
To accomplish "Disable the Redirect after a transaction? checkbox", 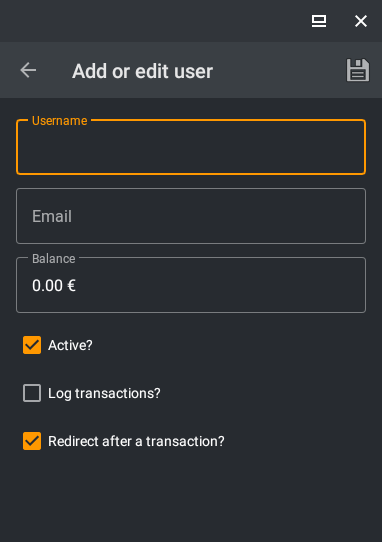I will [x=32, y=441].
